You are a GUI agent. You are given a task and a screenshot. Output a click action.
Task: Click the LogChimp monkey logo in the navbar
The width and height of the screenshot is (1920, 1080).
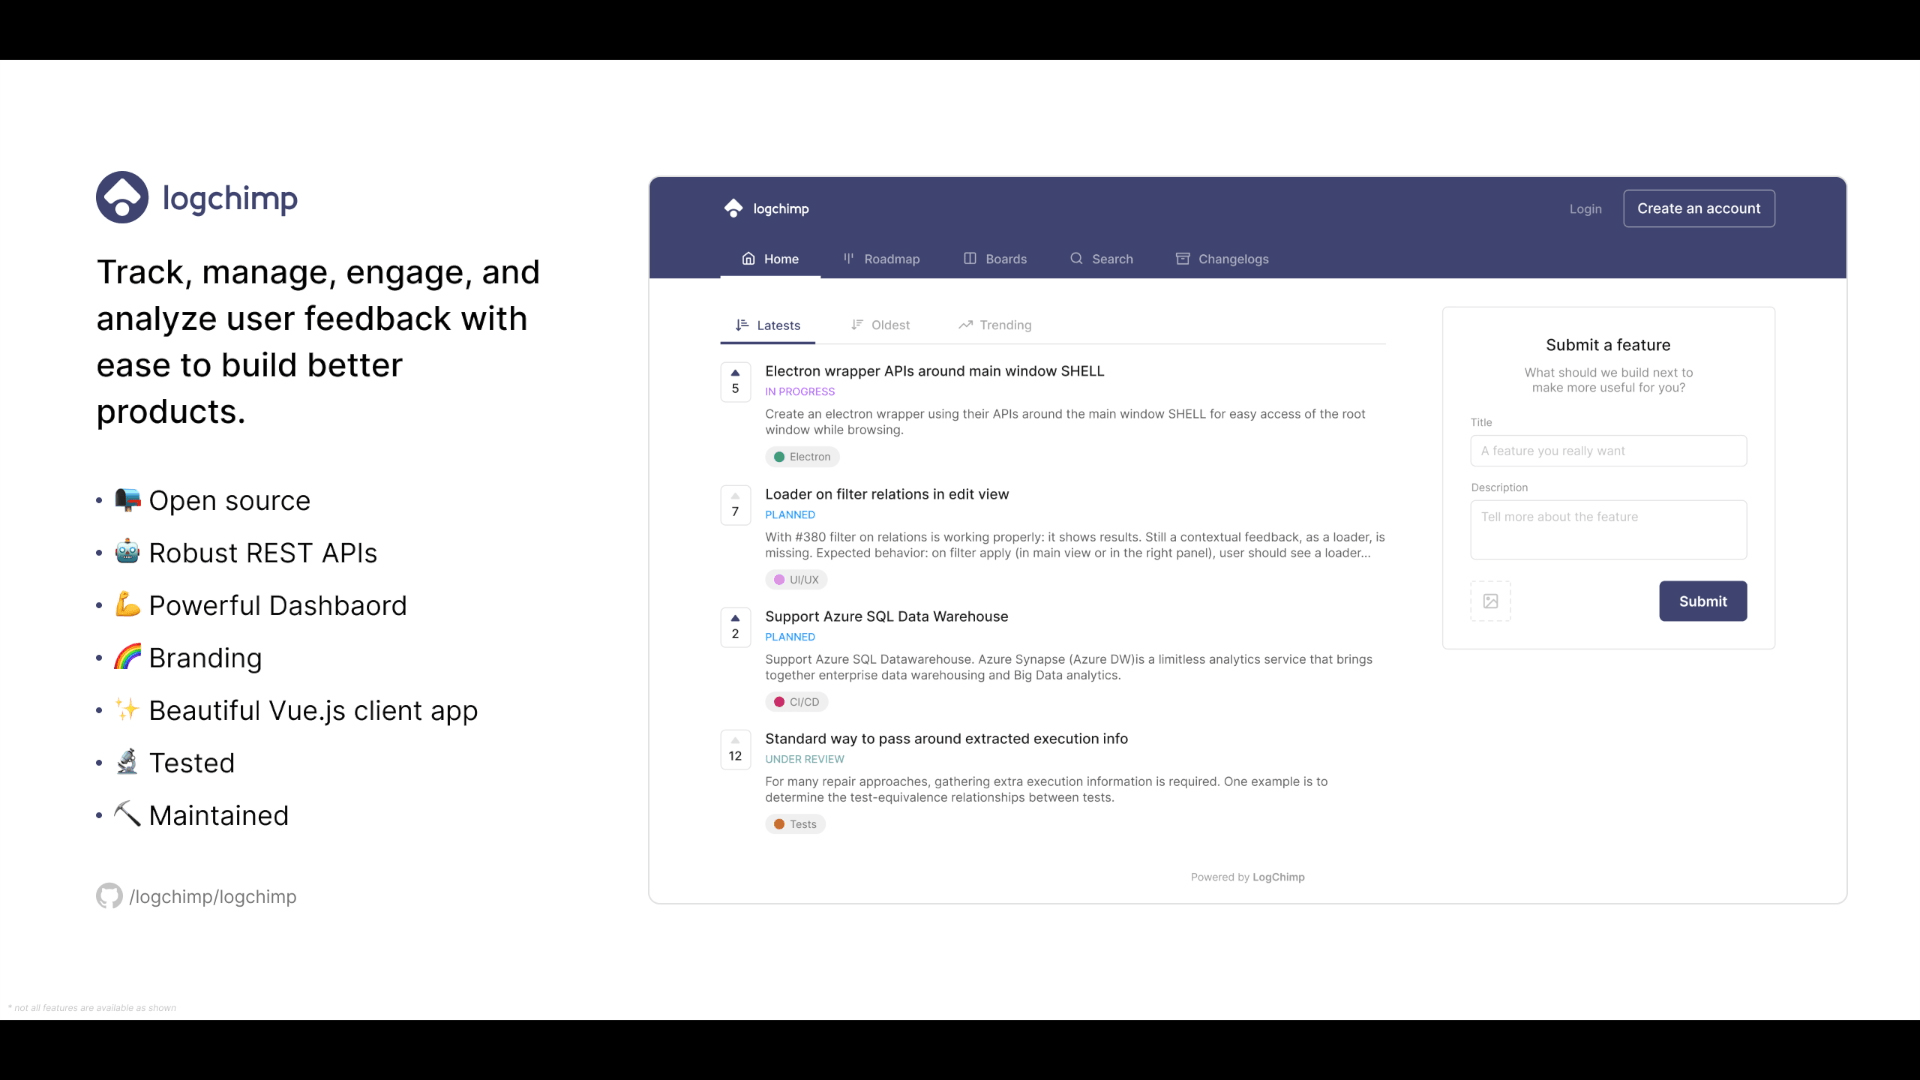point(733,208)
